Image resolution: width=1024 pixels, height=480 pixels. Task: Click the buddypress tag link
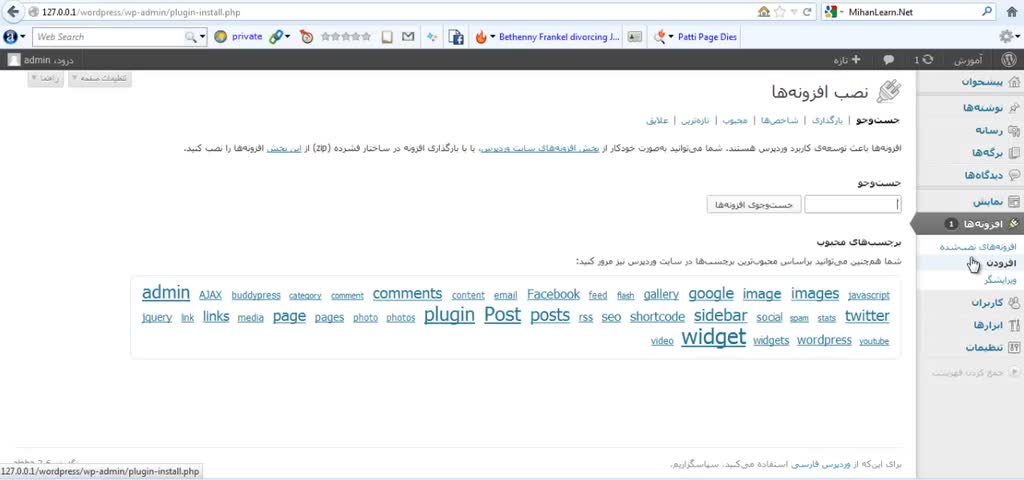click(x=255, y=295)
